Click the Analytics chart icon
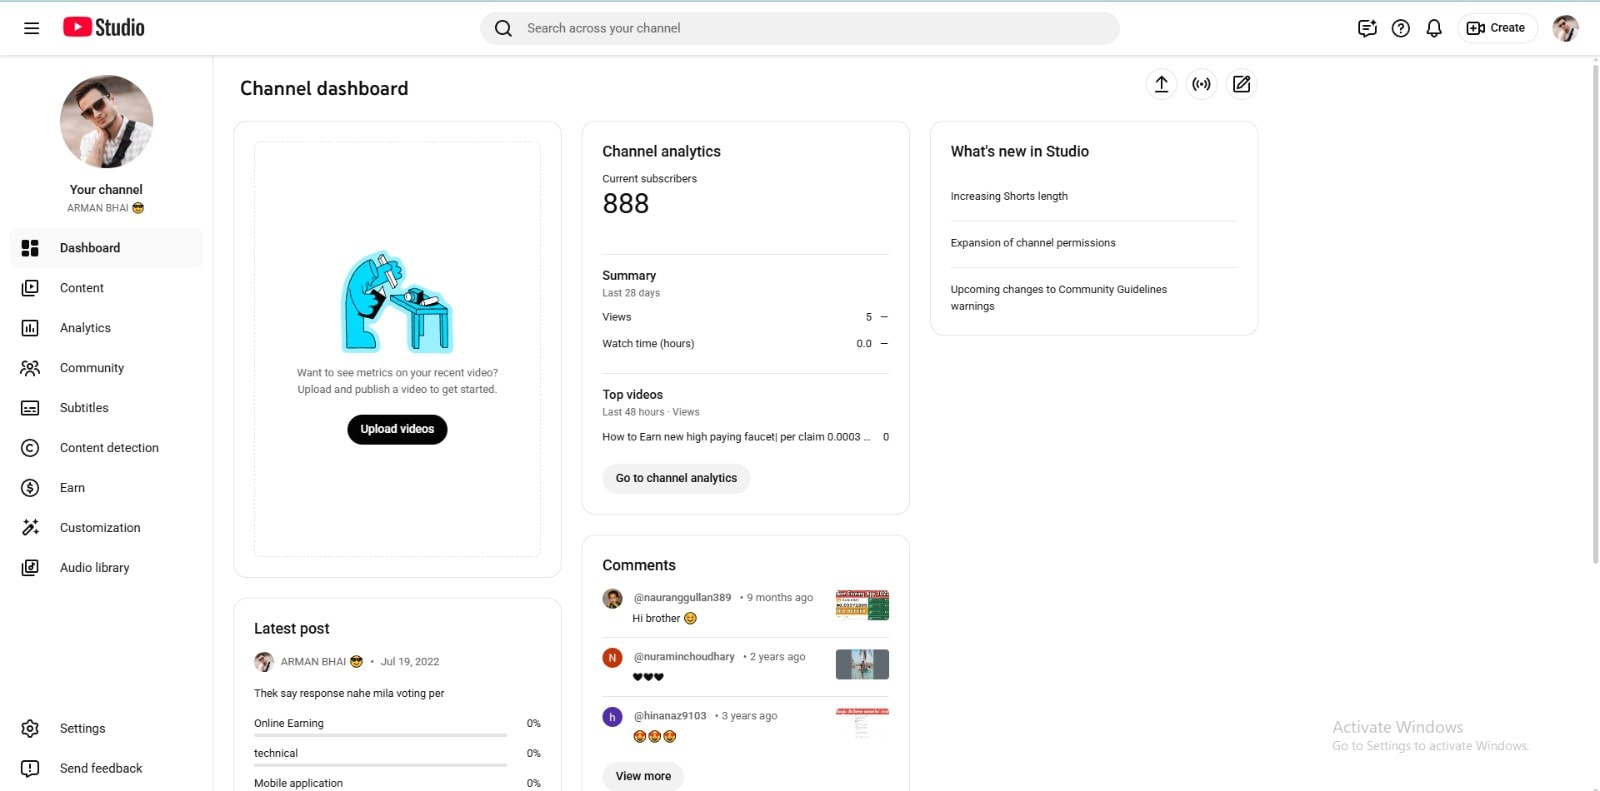 click(x=30, y=328)
